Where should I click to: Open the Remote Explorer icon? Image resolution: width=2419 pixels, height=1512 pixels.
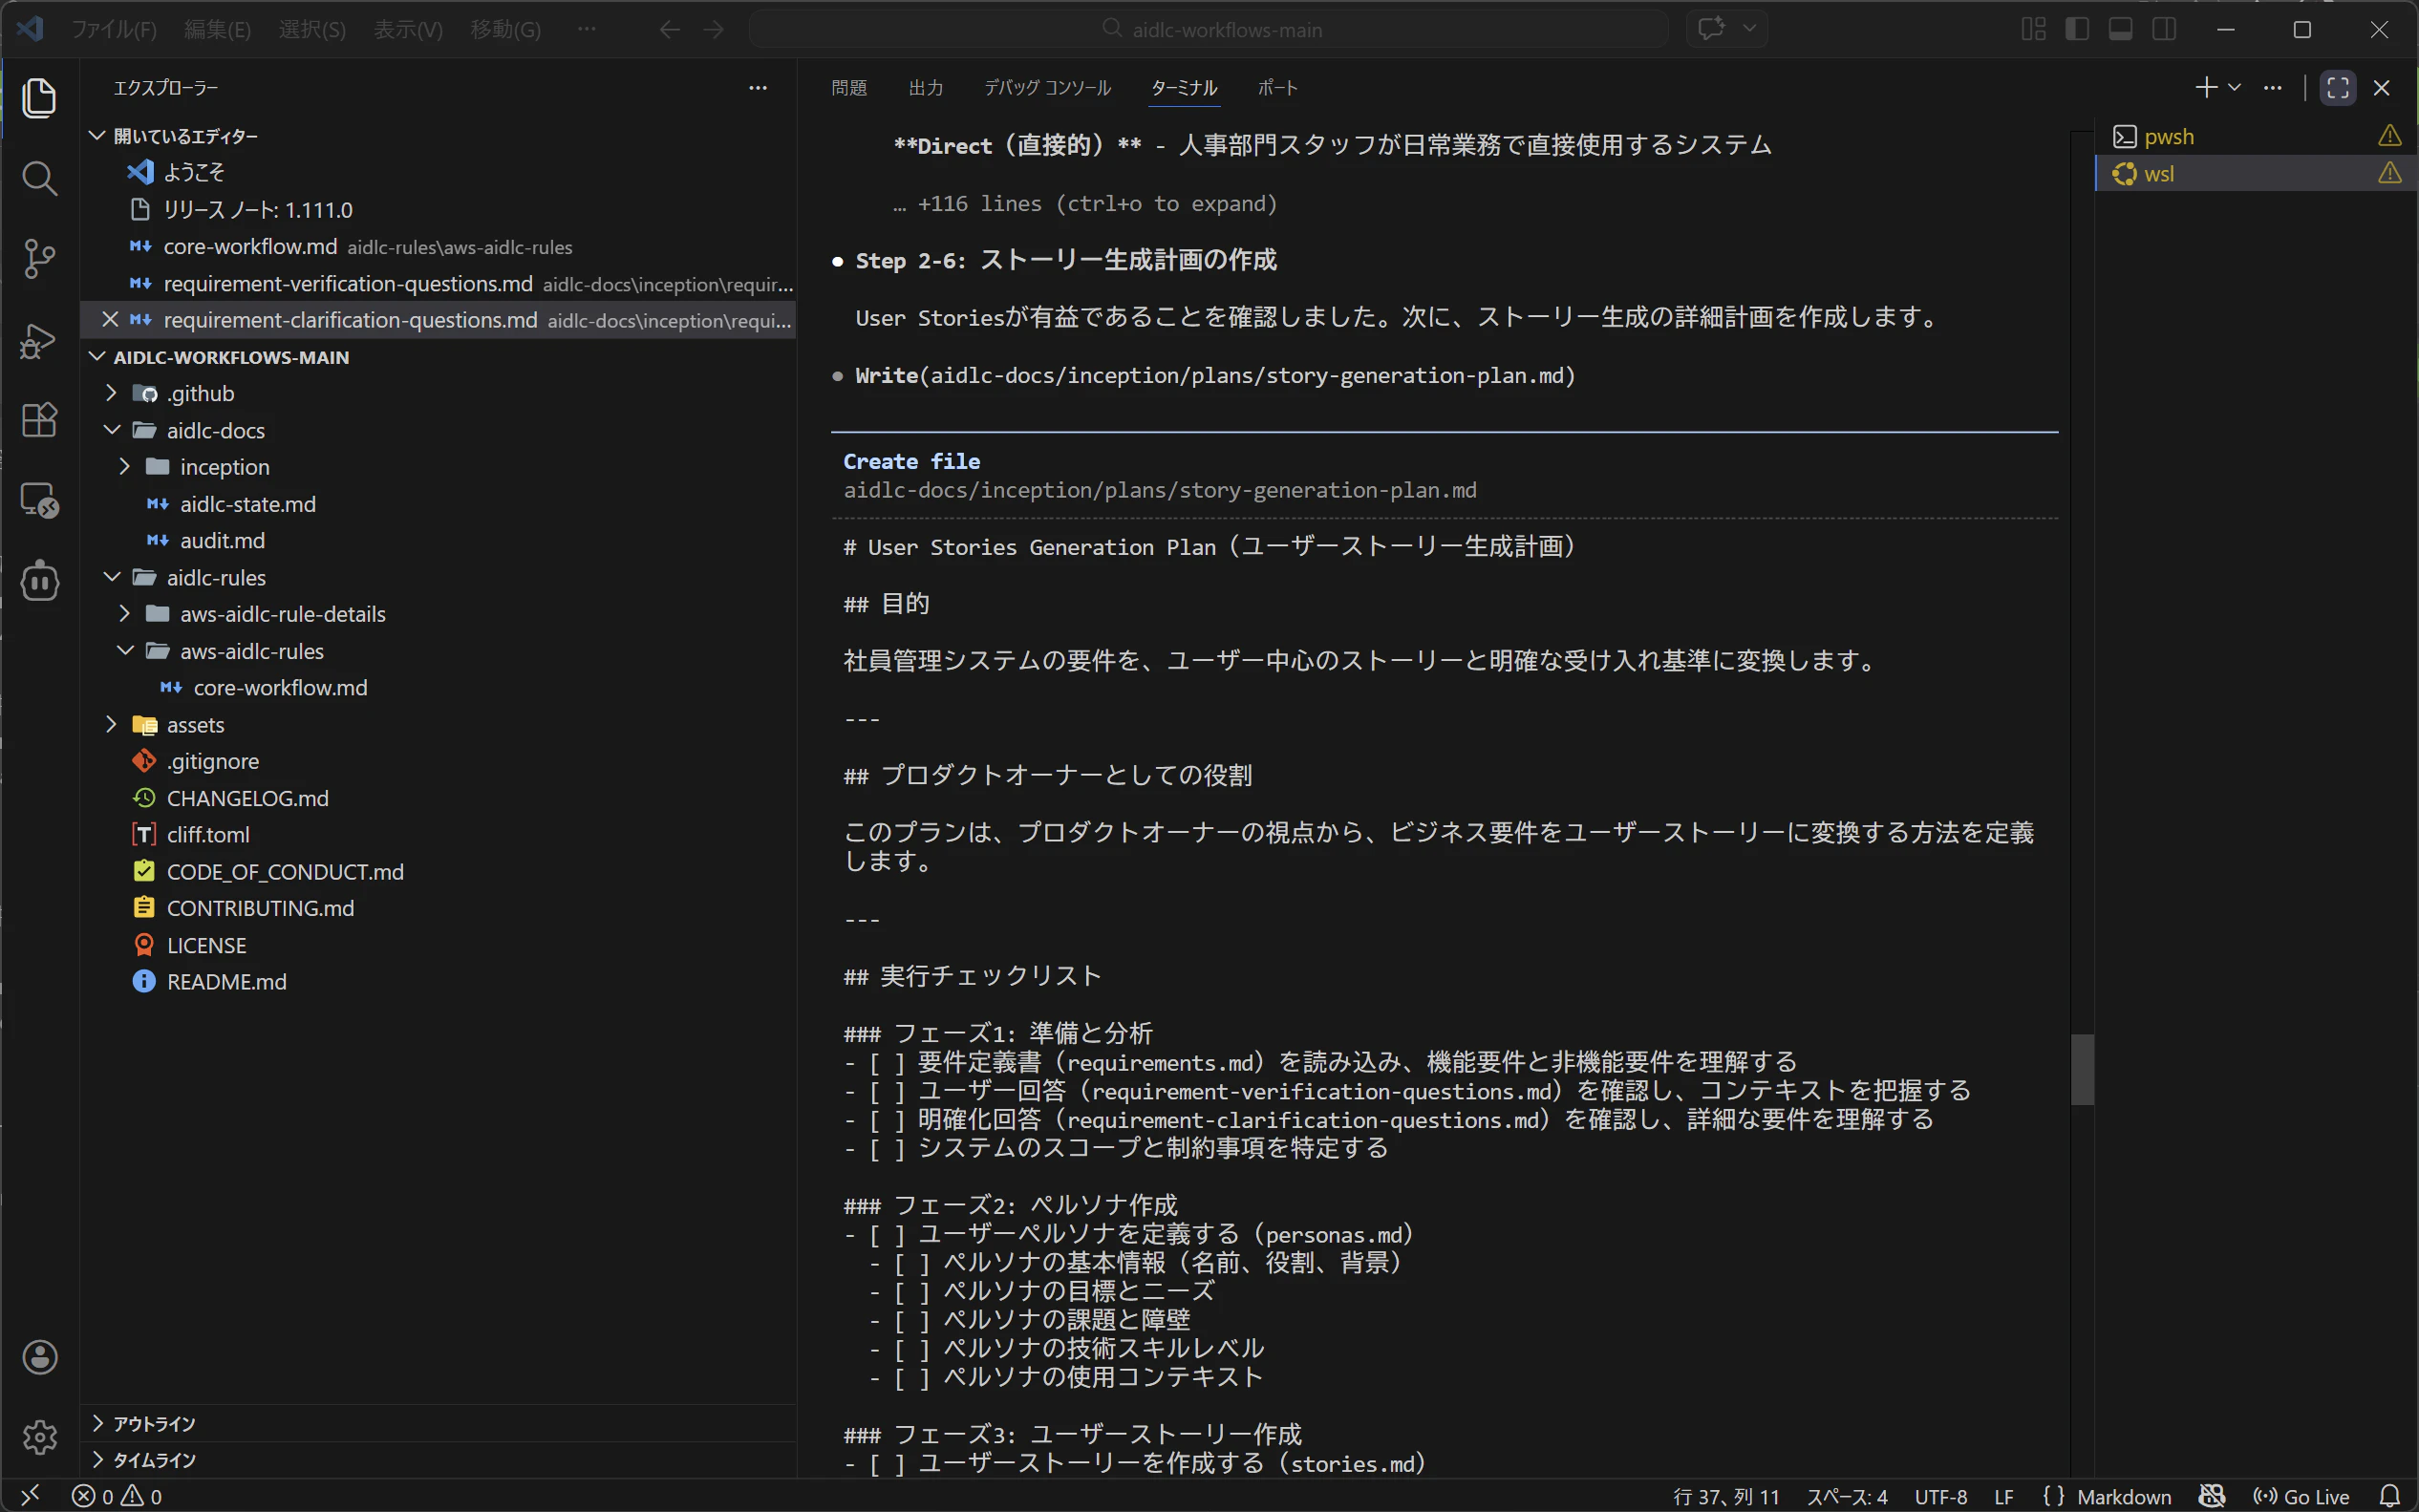point(39,500)
